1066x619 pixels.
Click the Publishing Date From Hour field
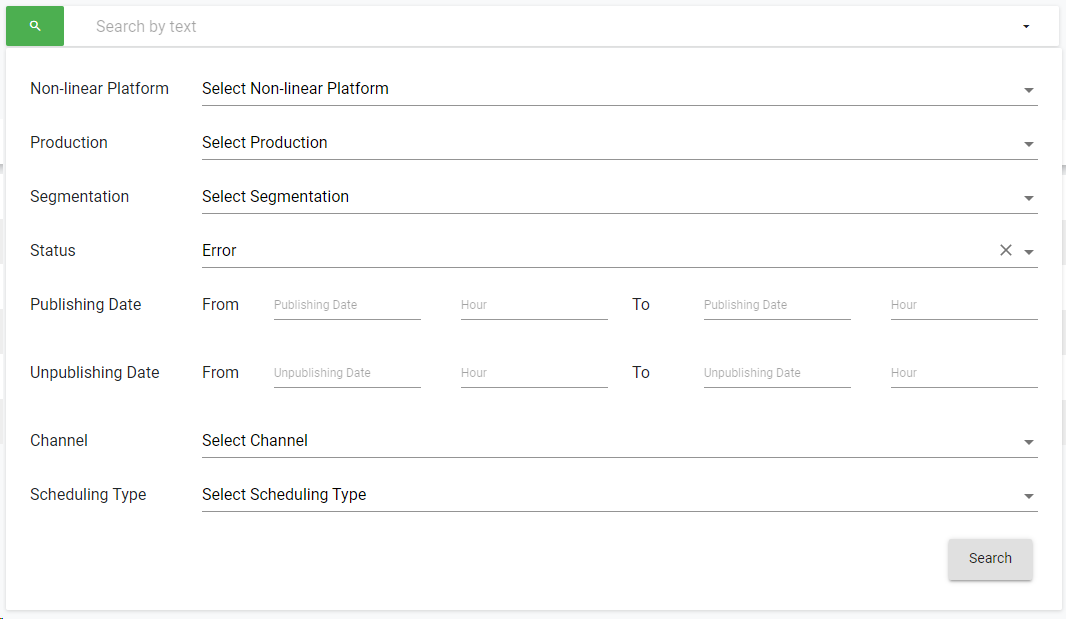point(534,305)
